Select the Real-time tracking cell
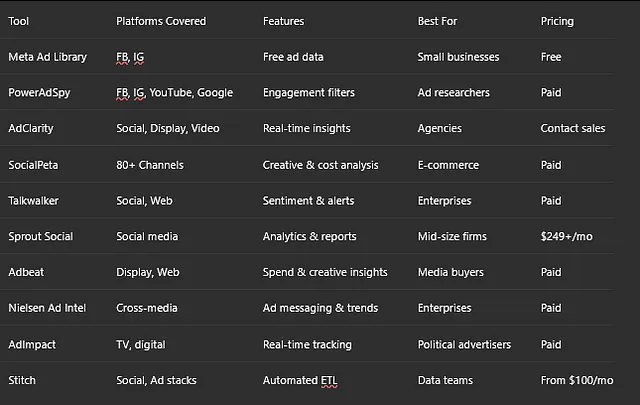Screen dimensions: 640x405 [x=307, y=345]
